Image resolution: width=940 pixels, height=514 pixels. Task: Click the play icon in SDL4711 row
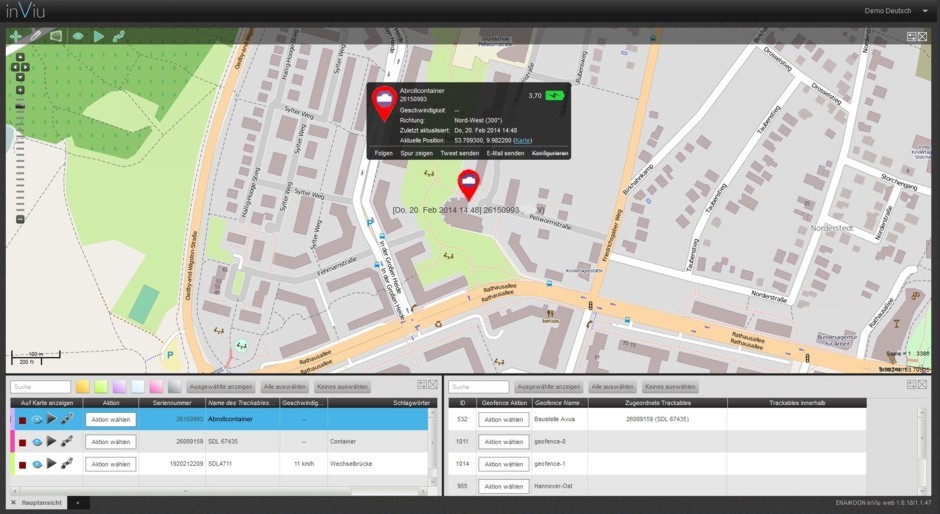tap(52, 463)
